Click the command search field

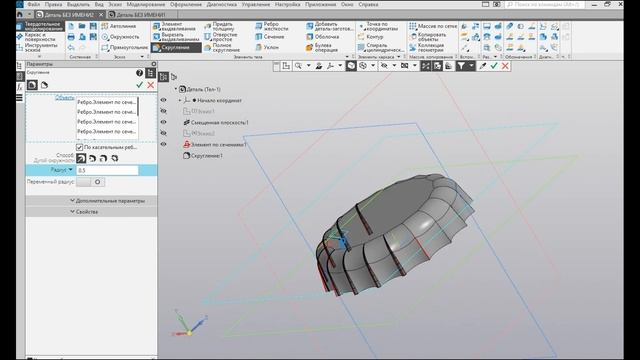tap(544, 4)
